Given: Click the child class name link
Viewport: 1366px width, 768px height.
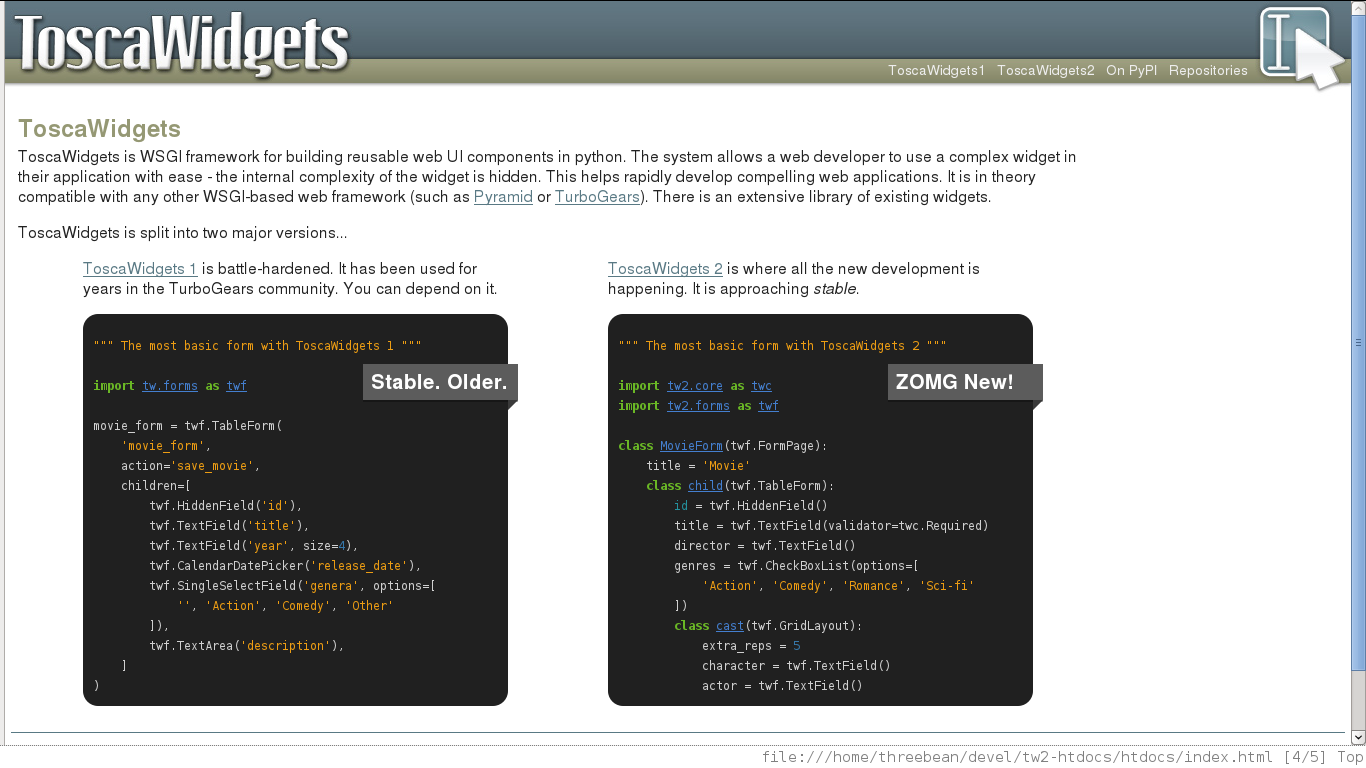Looking at the screenshot, I should pos(705,486).
